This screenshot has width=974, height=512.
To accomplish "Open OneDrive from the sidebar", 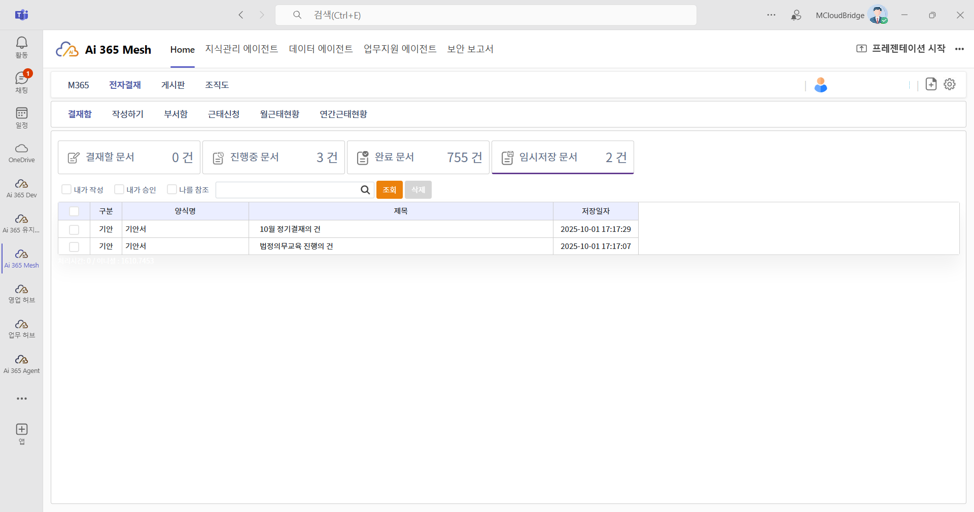I will [x=21, y=152].
